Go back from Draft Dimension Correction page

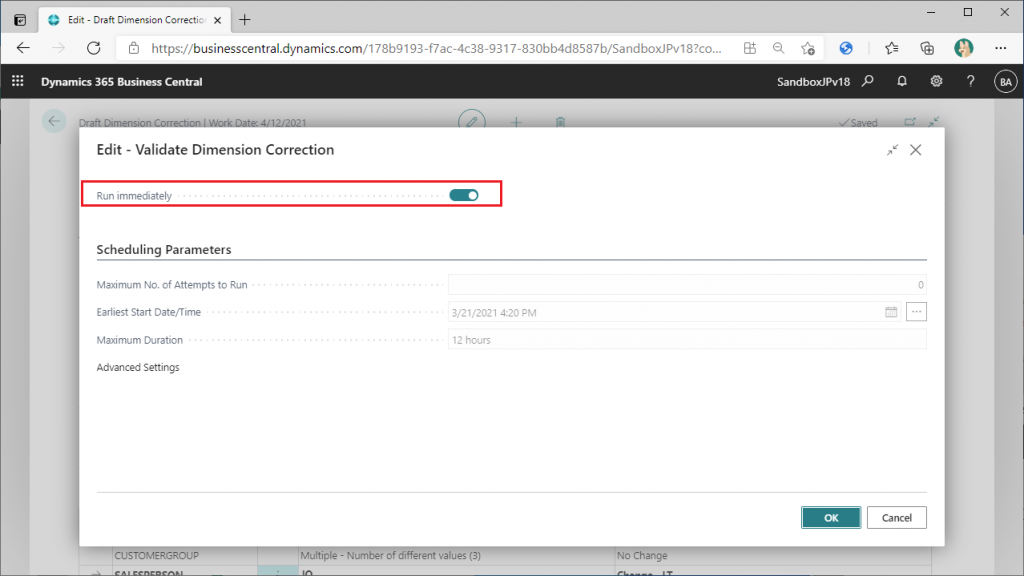54,121
